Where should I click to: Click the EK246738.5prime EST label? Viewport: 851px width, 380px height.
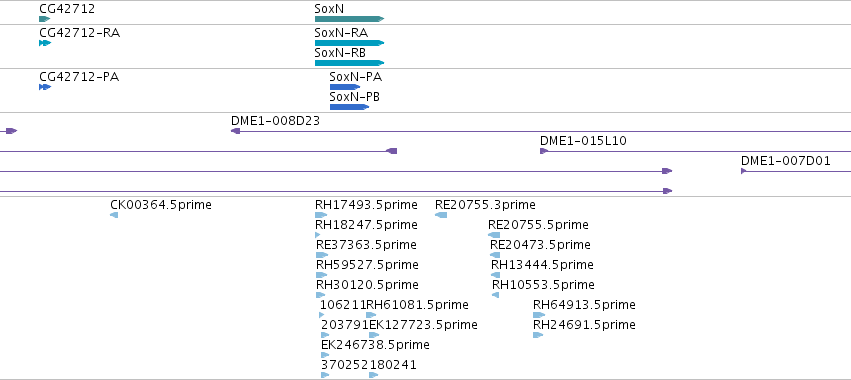tap(375, 345)
